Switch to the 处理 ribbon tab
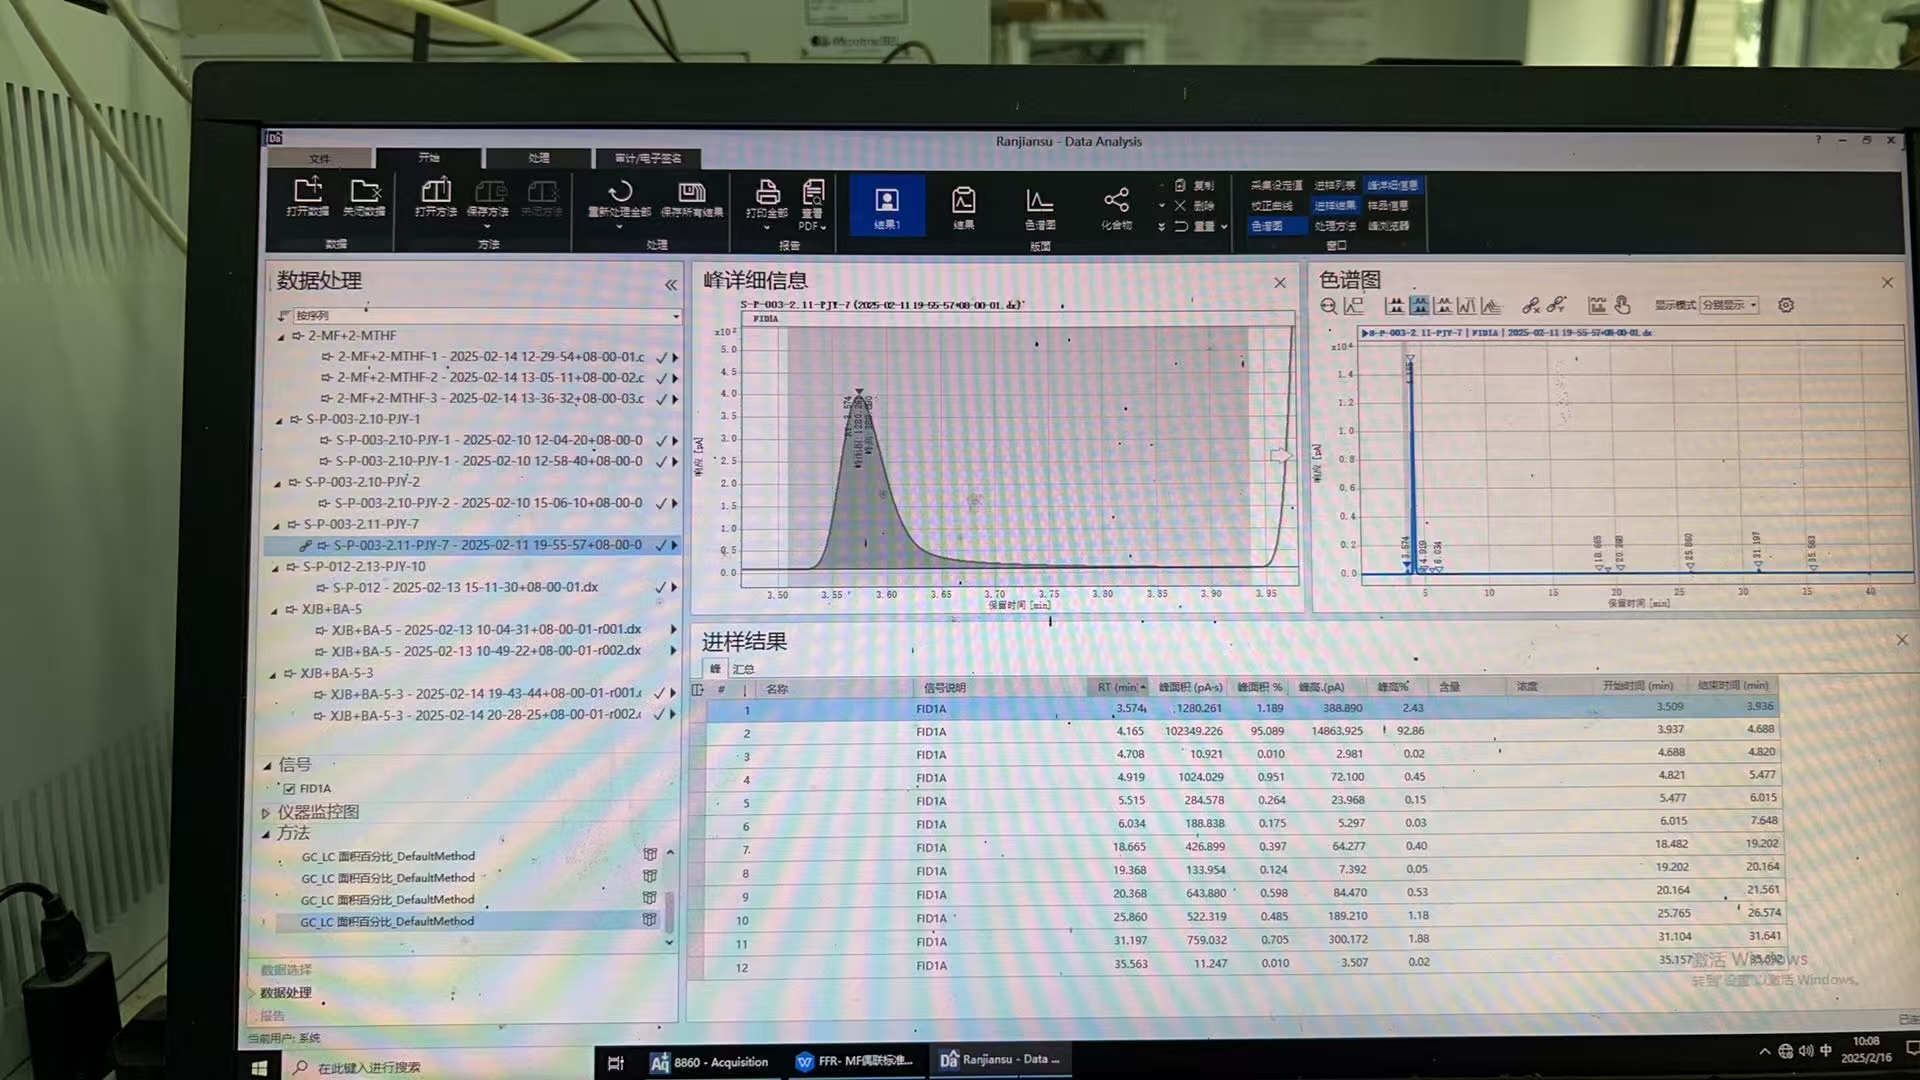 [539, 158]
